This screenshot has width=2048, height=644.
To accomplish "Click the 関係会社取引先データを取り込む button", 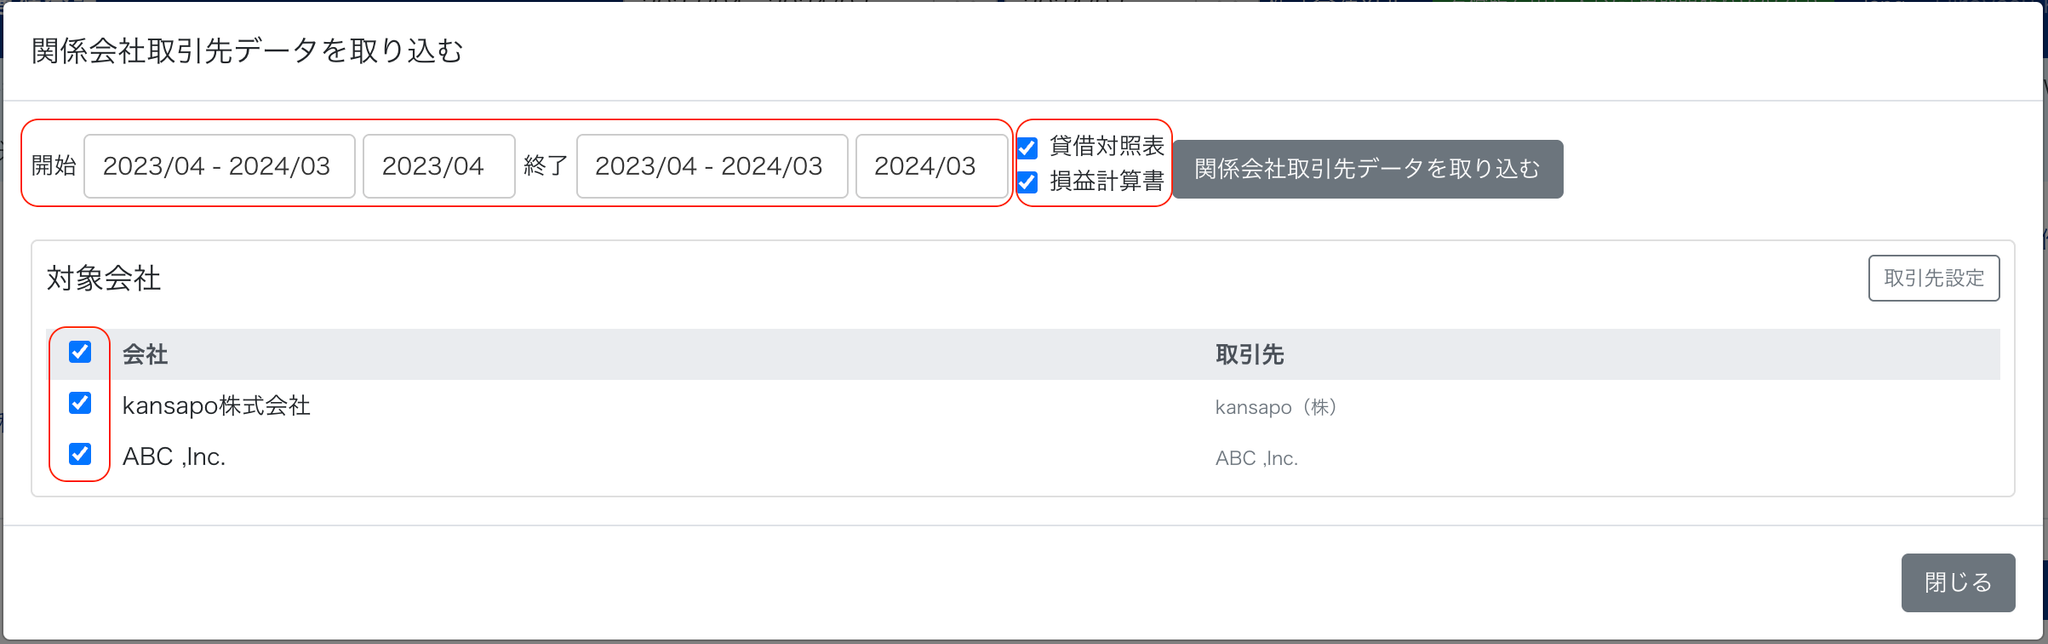I will point(1367,169).
